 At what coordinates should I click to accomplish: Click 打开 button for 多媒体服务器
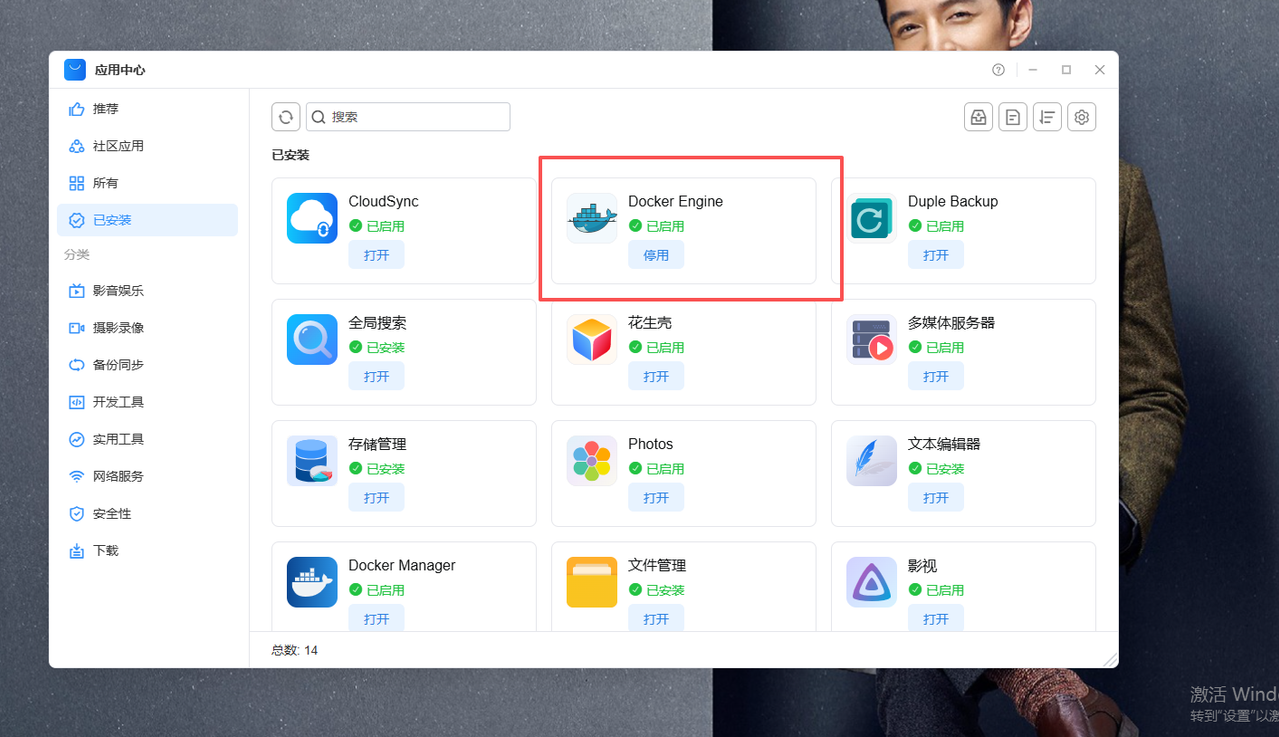tap(936, 376)
